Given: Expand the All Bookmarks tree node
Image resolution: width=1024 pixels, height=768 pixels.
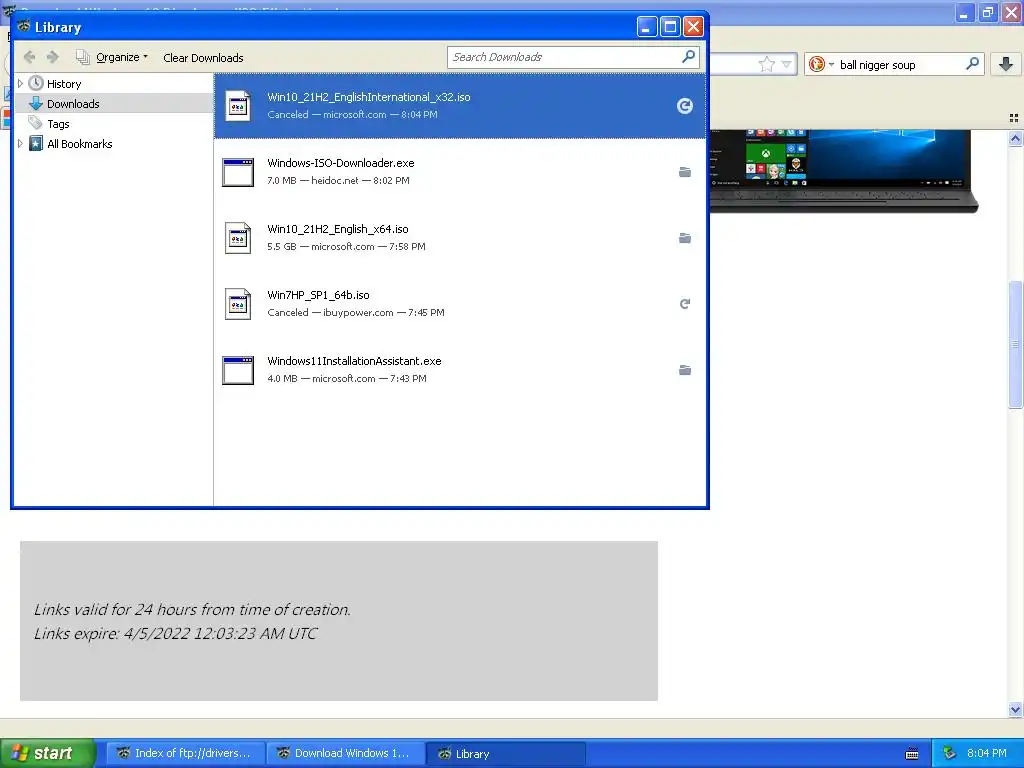Looking at the screenshot, I should 20,144.
